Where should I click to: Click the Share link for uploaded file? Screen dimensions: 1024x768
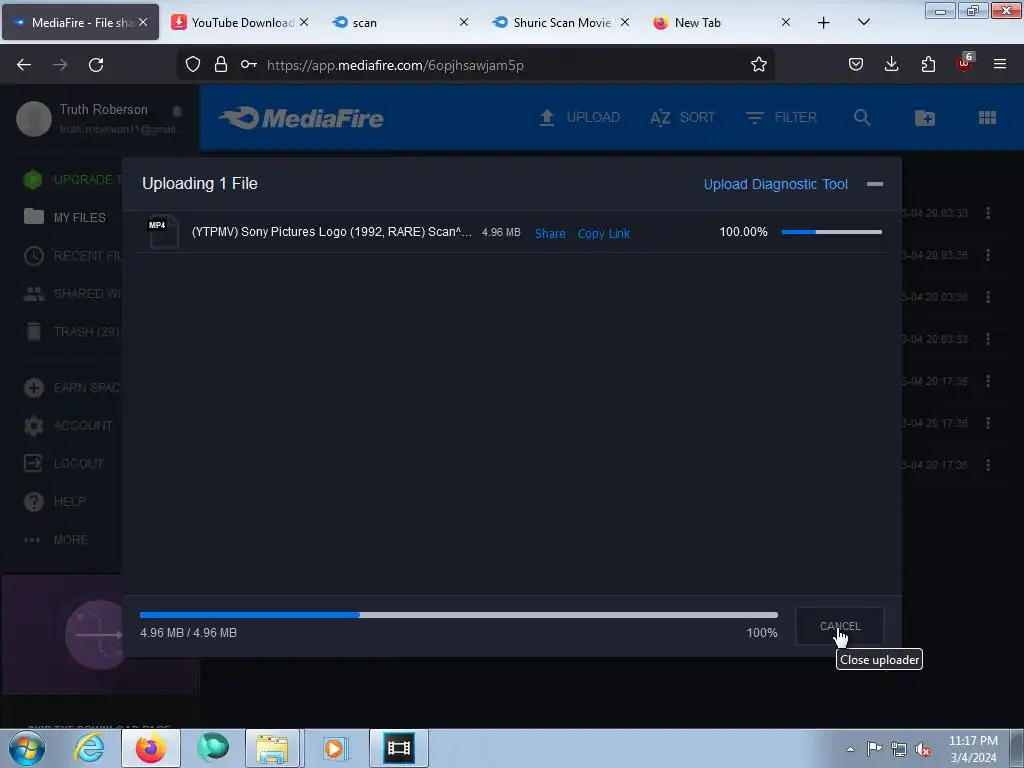point(550,233)
